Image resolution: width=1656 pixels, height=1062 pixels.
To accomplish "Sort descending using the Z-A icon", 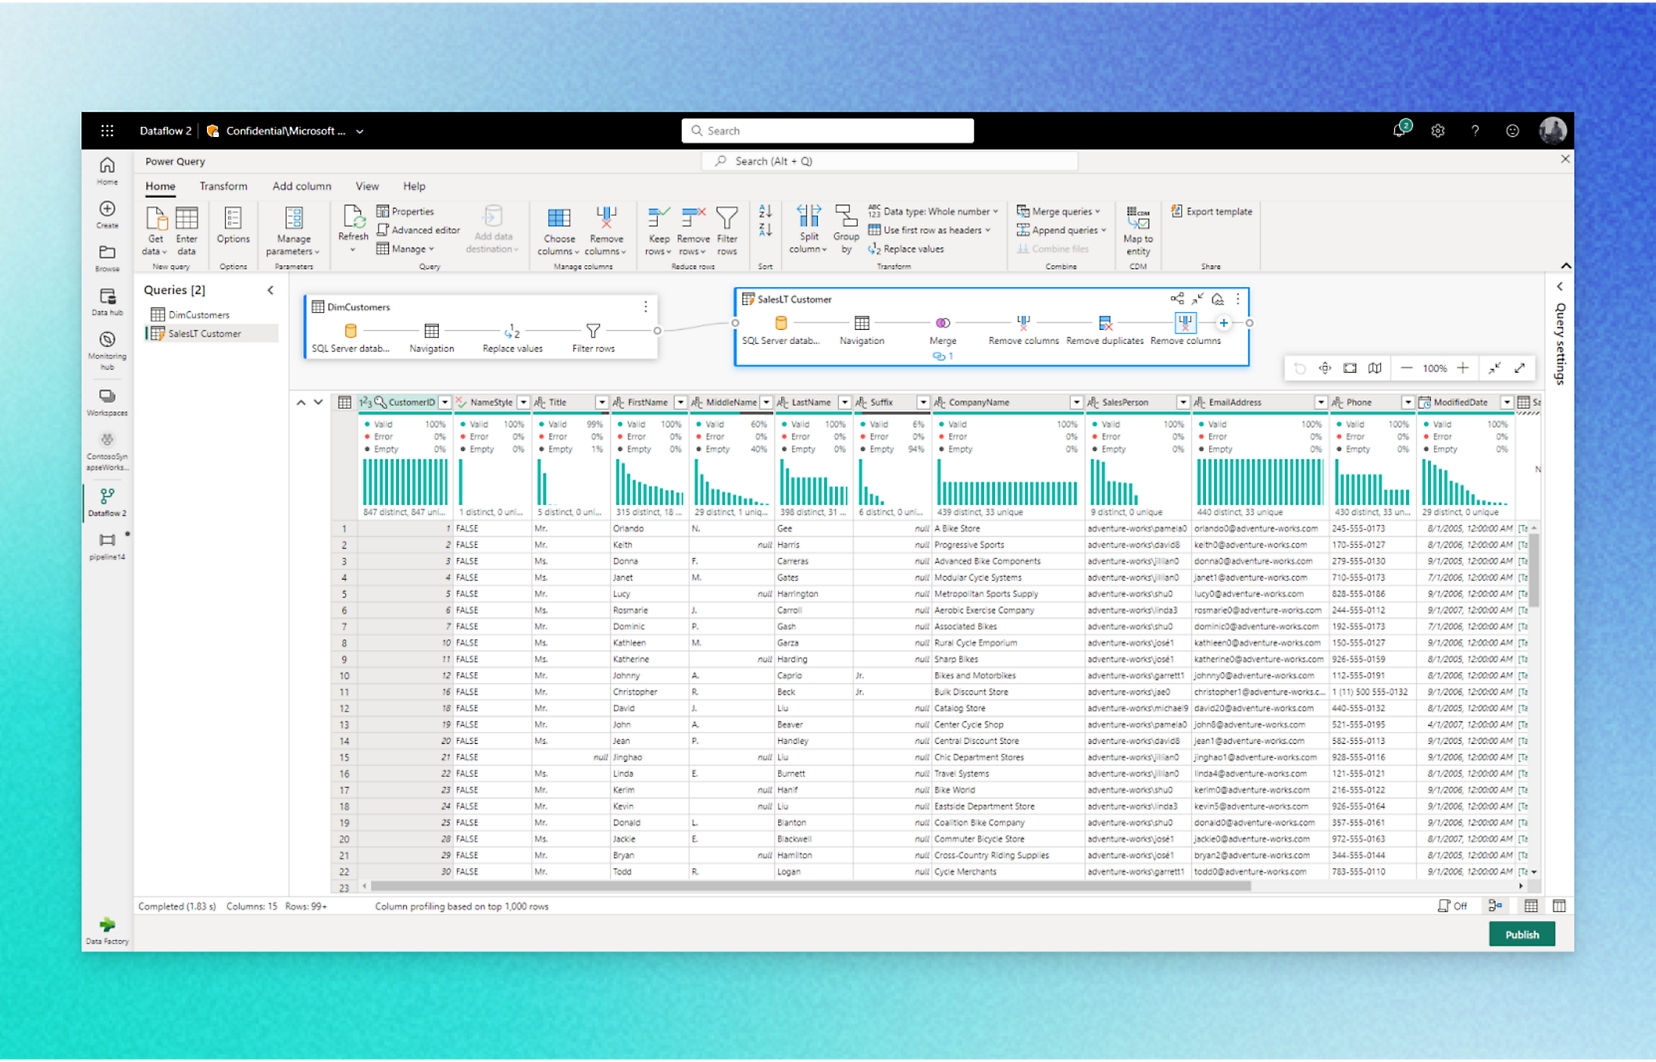I will [x=765, y=230].
